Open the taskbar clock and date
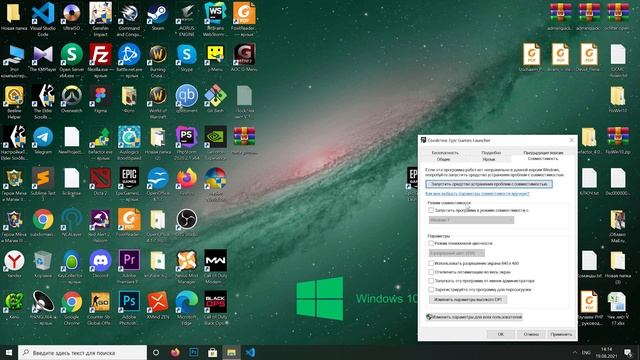 coord(607,353)
